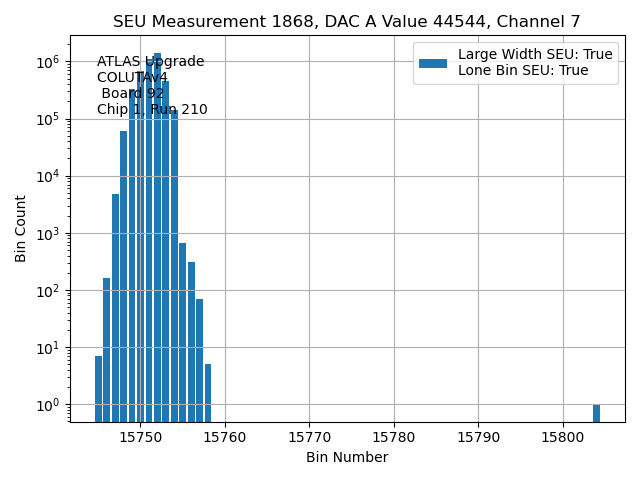Click the 10^0 y-axis tick label
The image size is (640, 480).
point(48,405)
